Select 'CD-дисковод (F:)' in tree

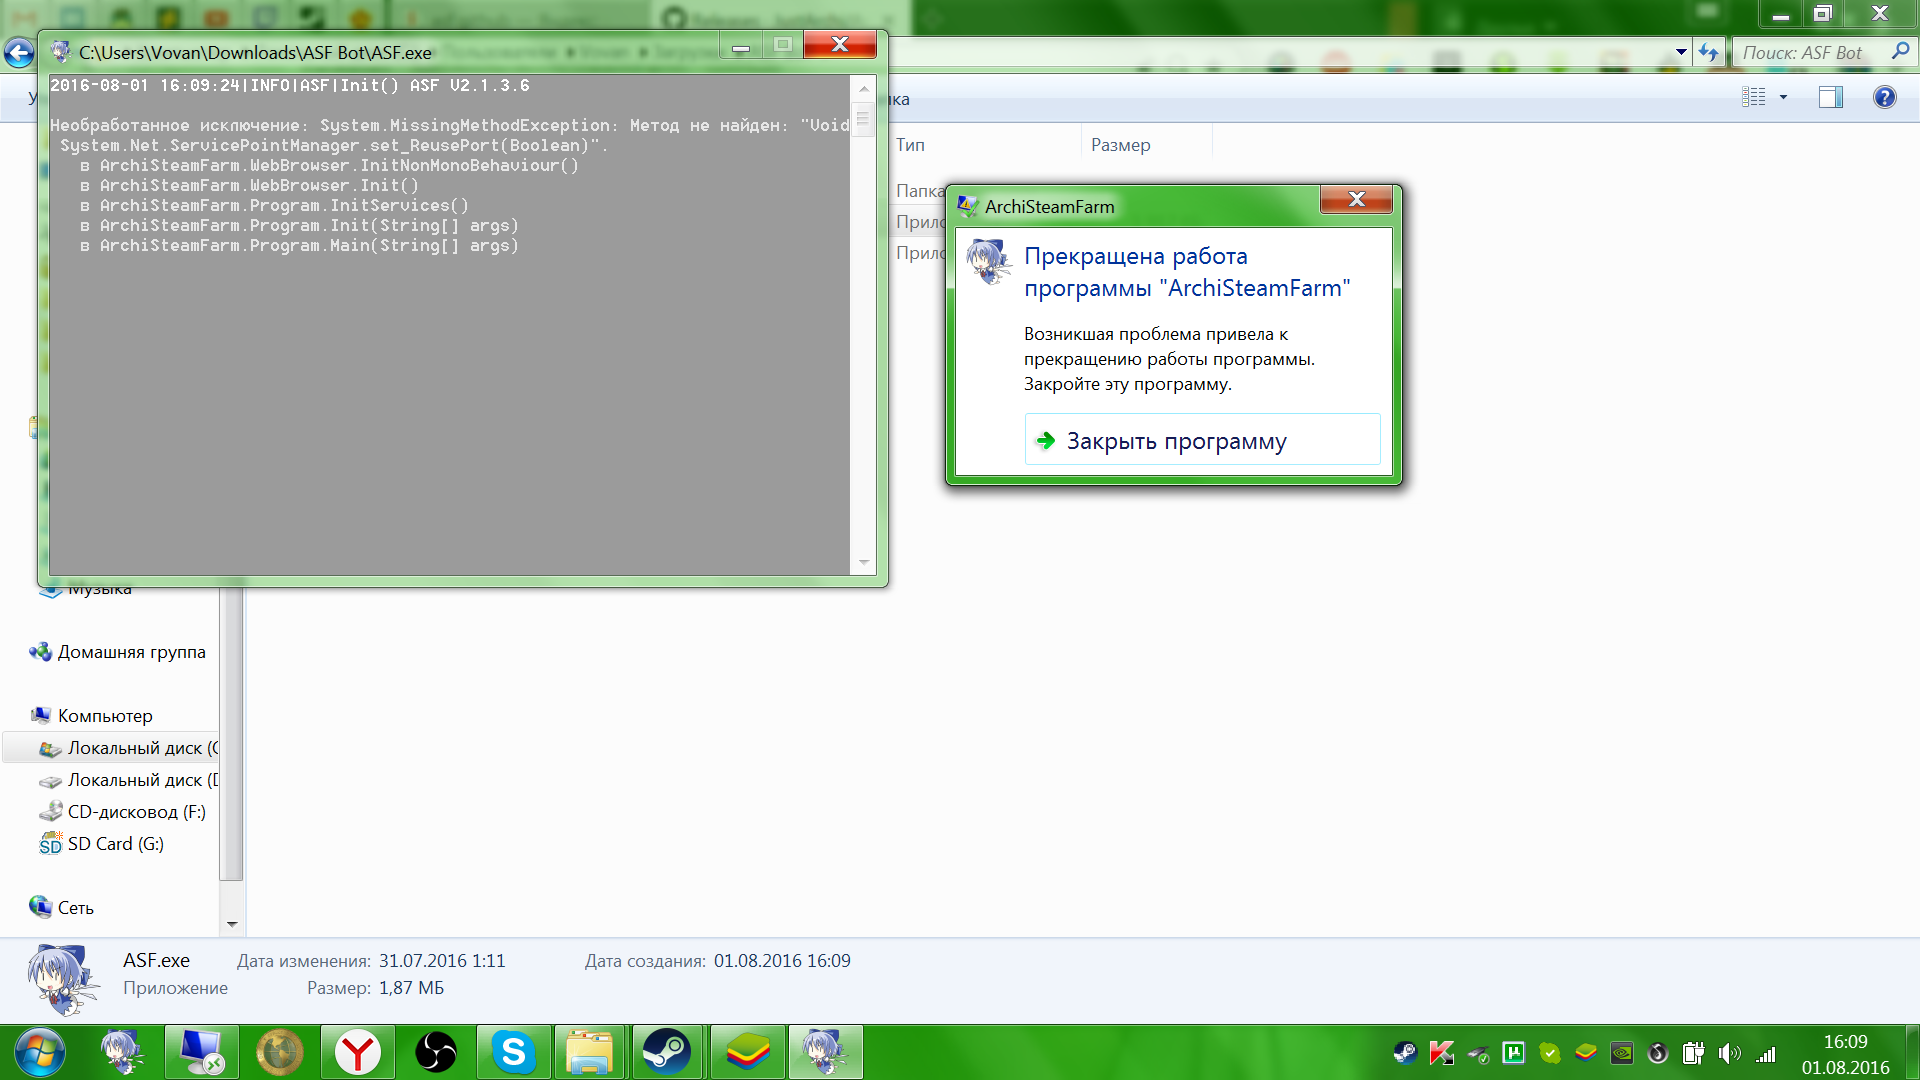pos(122,812)
